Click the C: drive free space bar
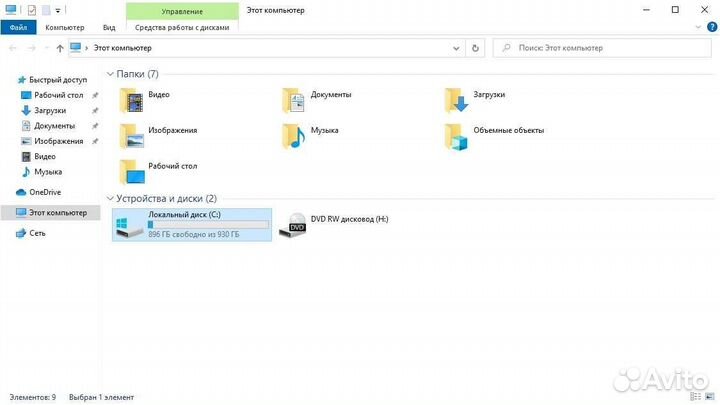Screen dimensions: 720x405 [208, 225]
